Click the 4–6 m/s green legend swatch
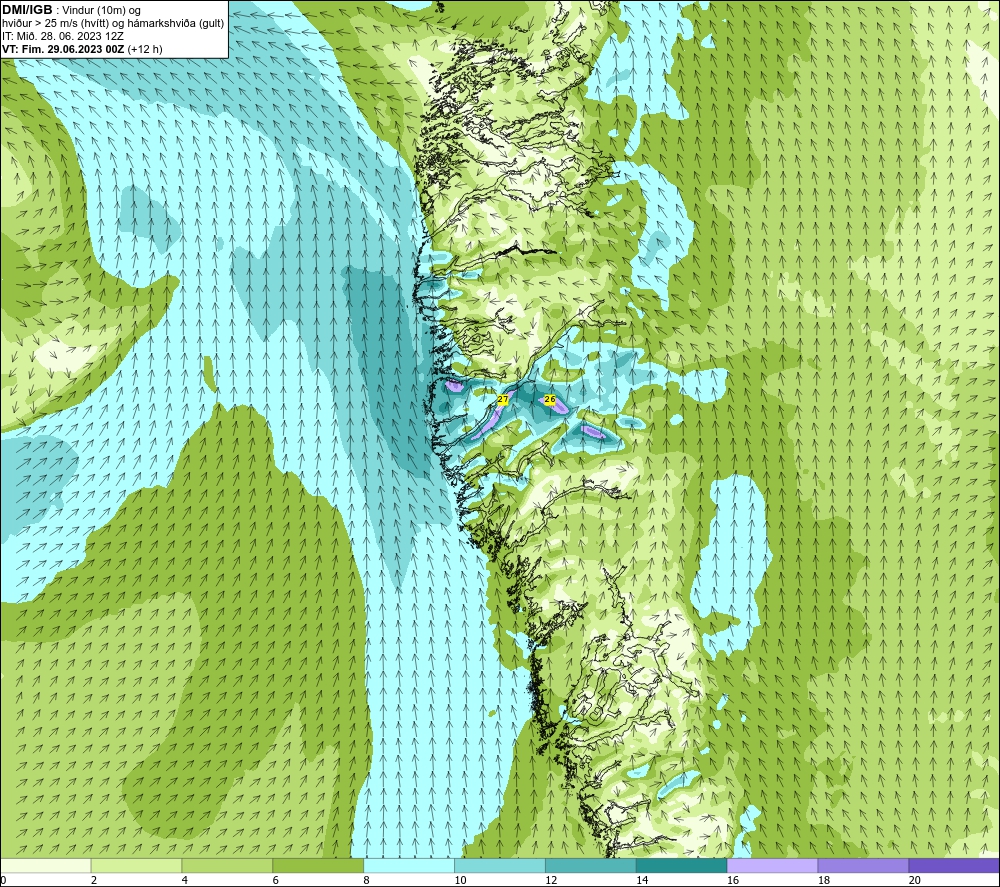The width and height of the screenshot is (1000, 887). point(227,865)
